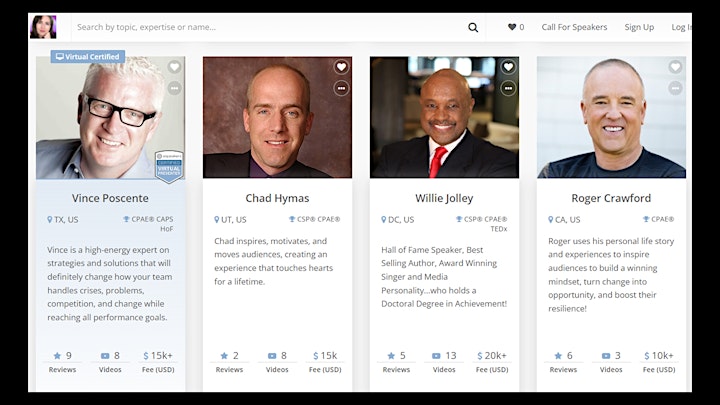
Task: Favorite Vince Poscente with heart icon
Action: click(x=174, y=67)
